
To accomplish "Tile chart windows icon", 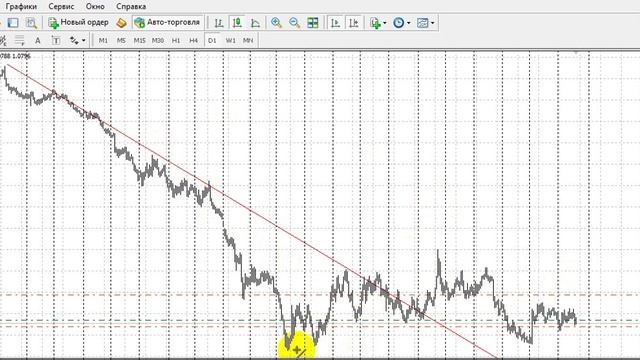I will coord(313,23).
